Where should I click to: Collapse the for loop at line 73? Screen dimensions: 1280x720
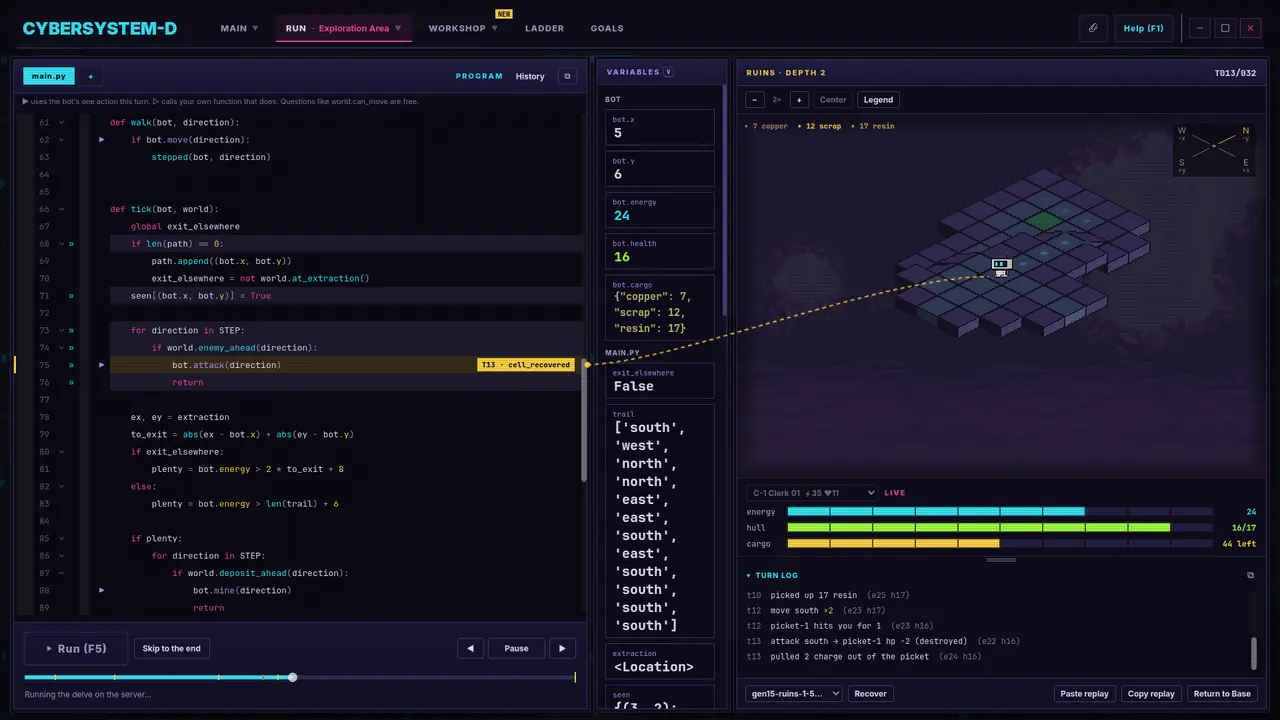(61, 330)
